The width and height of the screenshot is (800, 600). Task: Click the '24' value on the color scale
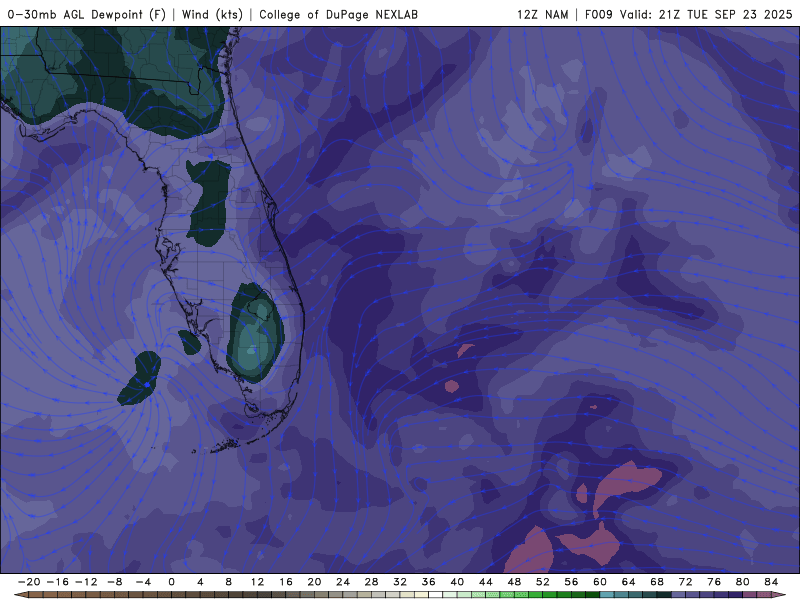click(x=343, y=582)
